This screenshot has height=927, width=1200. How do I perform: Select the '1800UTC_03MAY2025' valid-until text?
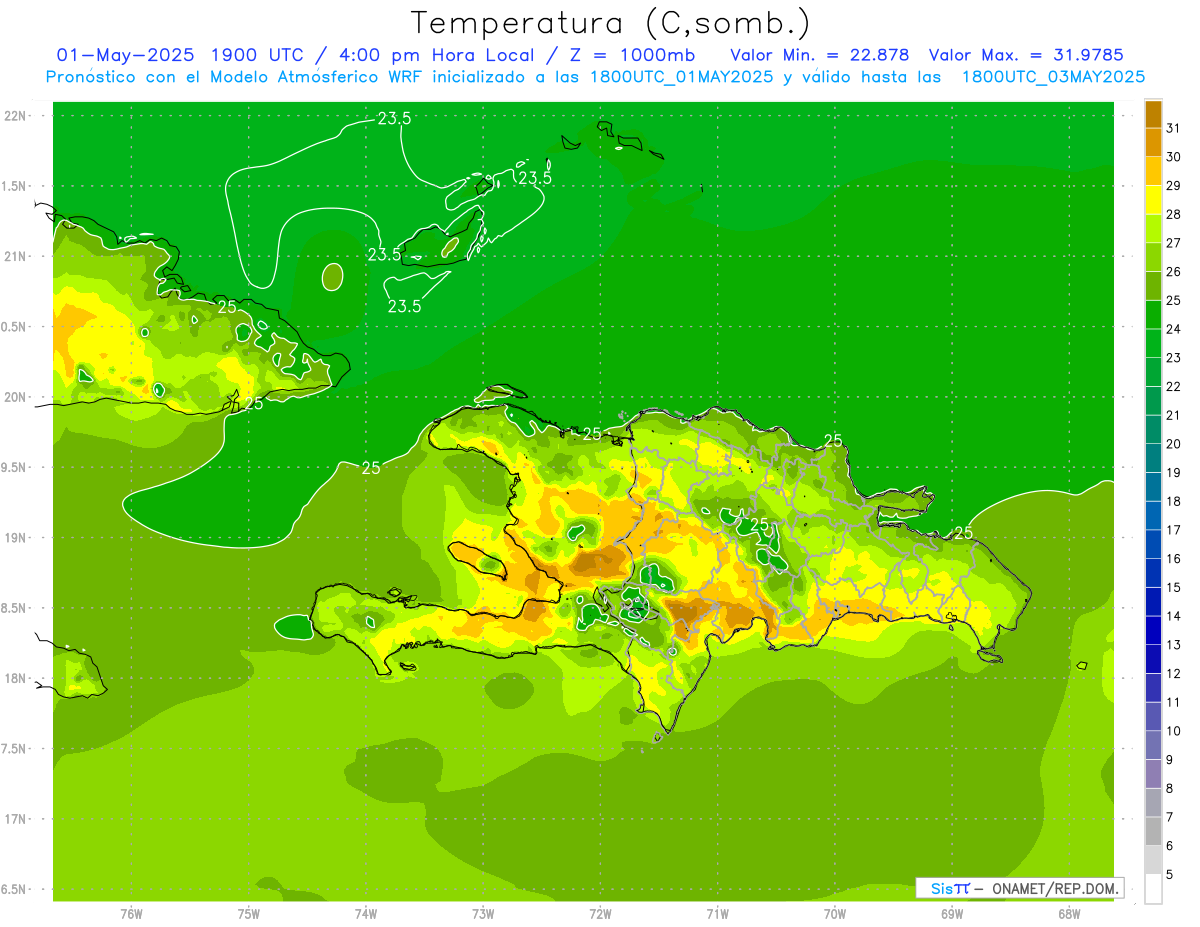click(x=1052, y=77)
